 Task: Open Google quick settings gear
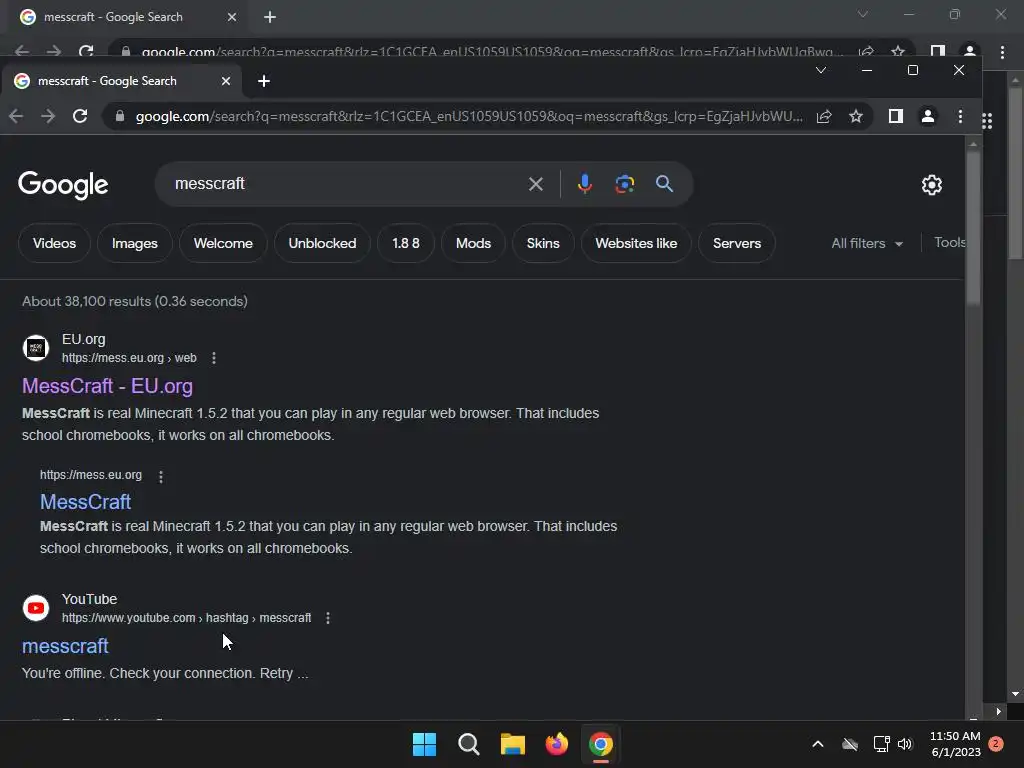(932, 185)
